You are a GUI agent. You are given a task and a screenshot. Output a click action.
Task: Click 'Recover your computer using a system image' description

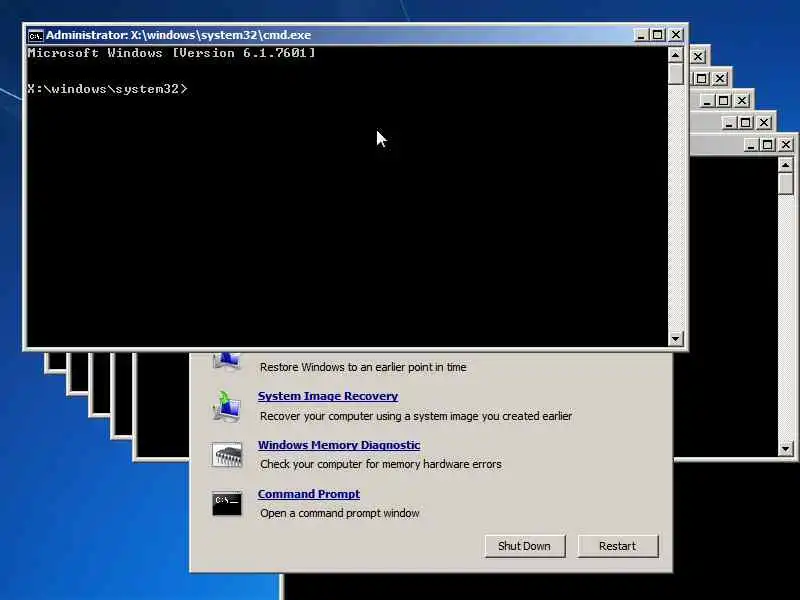(416, 416)
